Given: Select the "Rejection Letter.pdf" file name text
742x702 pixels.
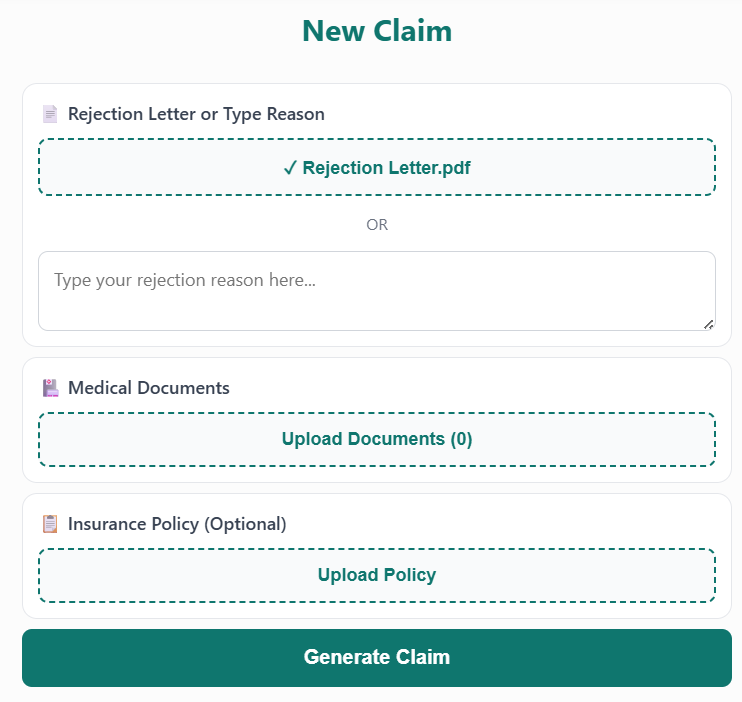Looking at the screenshot, I should 386,168.
